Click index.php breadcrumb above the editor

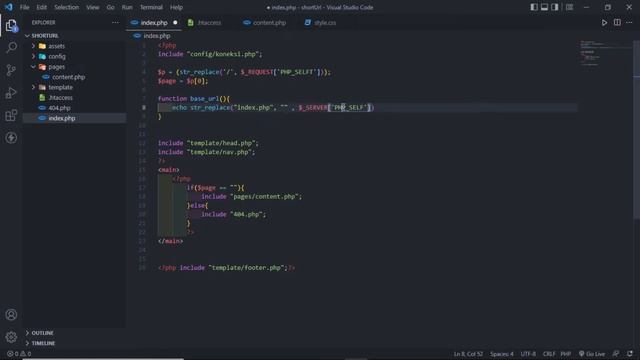pyautogui.click(x=157, y=36)
